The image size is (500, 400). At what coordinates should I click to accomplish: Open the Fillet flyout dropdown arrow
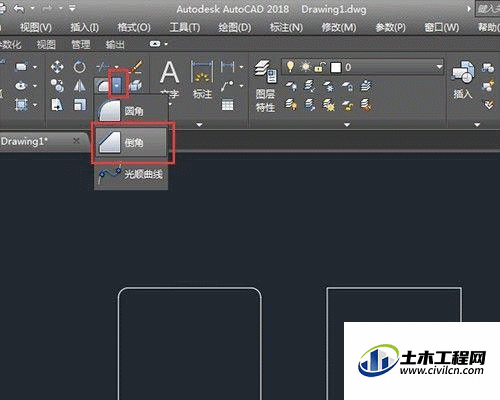click(x=117, y=86)
